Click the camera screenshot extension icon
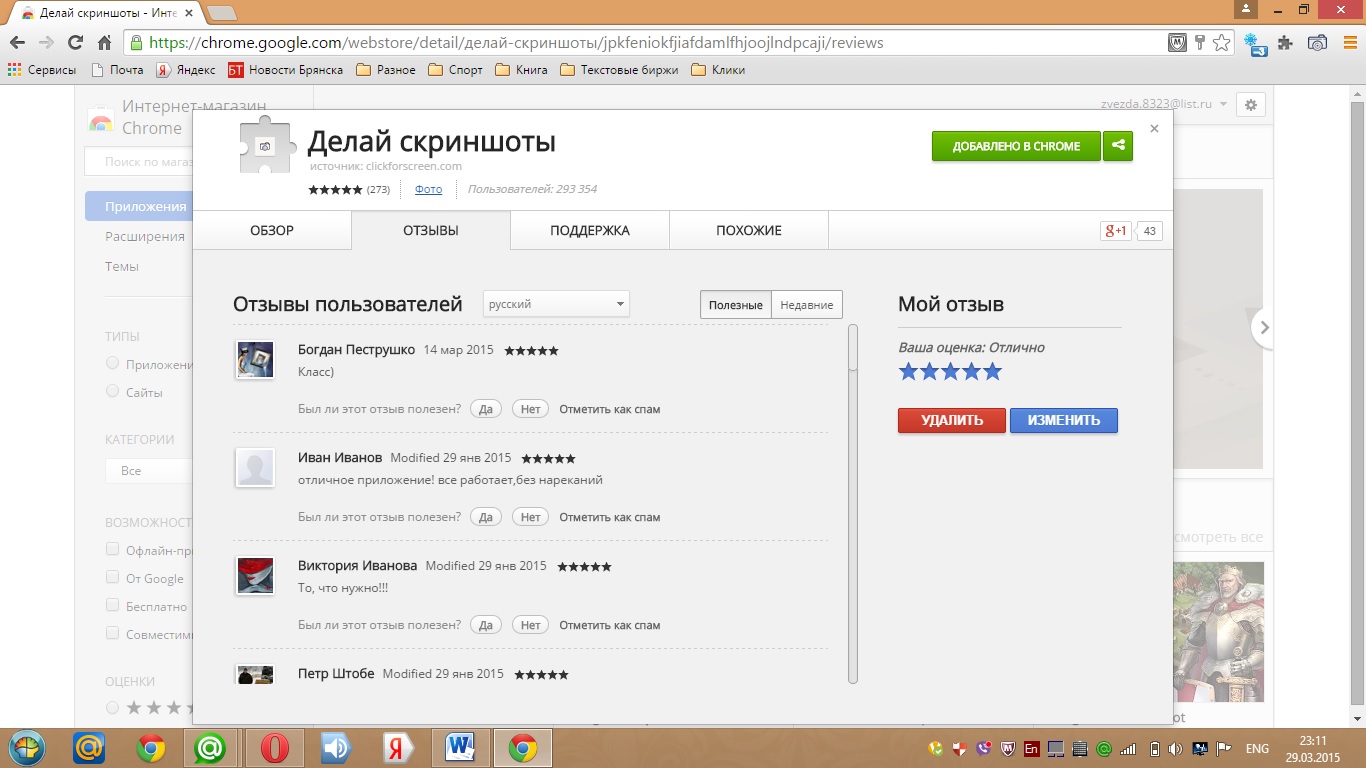Screen dimensions: 1366x768 [x=1317, y=43]
